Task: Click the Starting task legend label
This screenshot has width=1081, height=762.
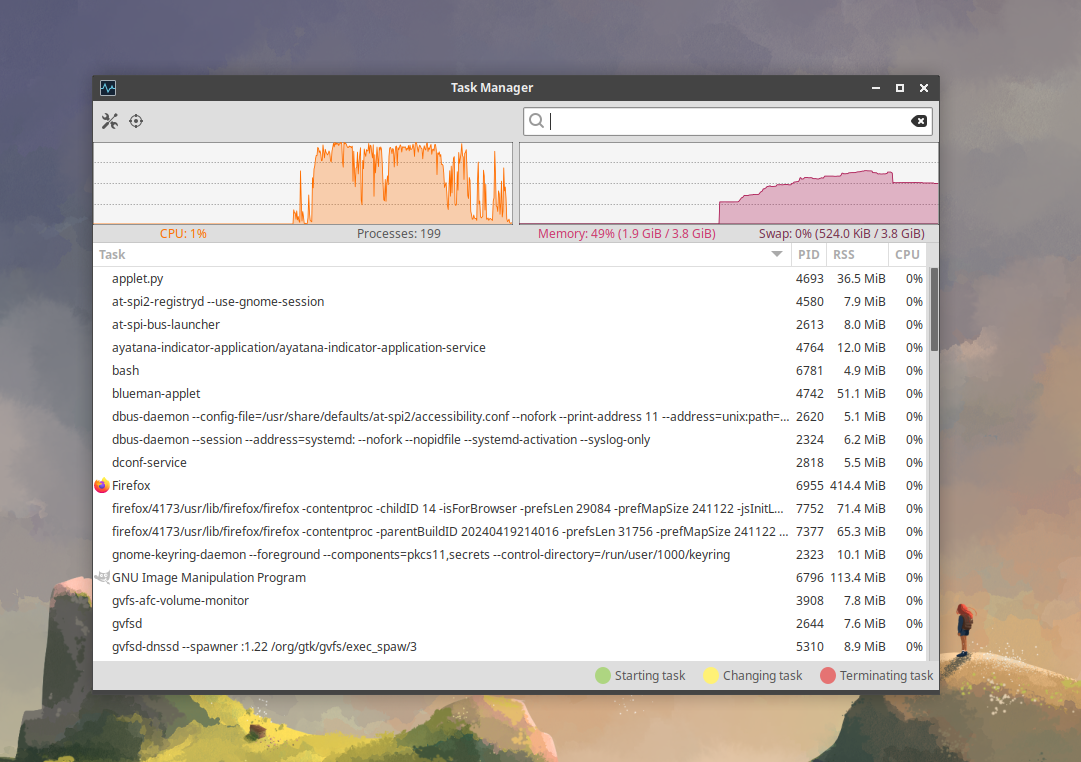Action: click(x=650, y=676)
